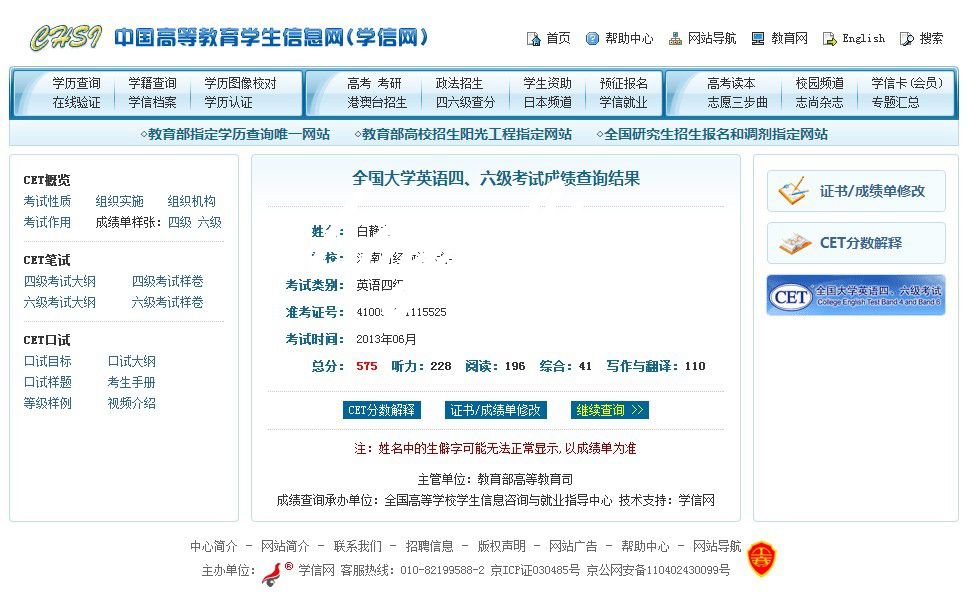Open the 考试作用 link
The image size is (969, 603).
pos(47,222)
